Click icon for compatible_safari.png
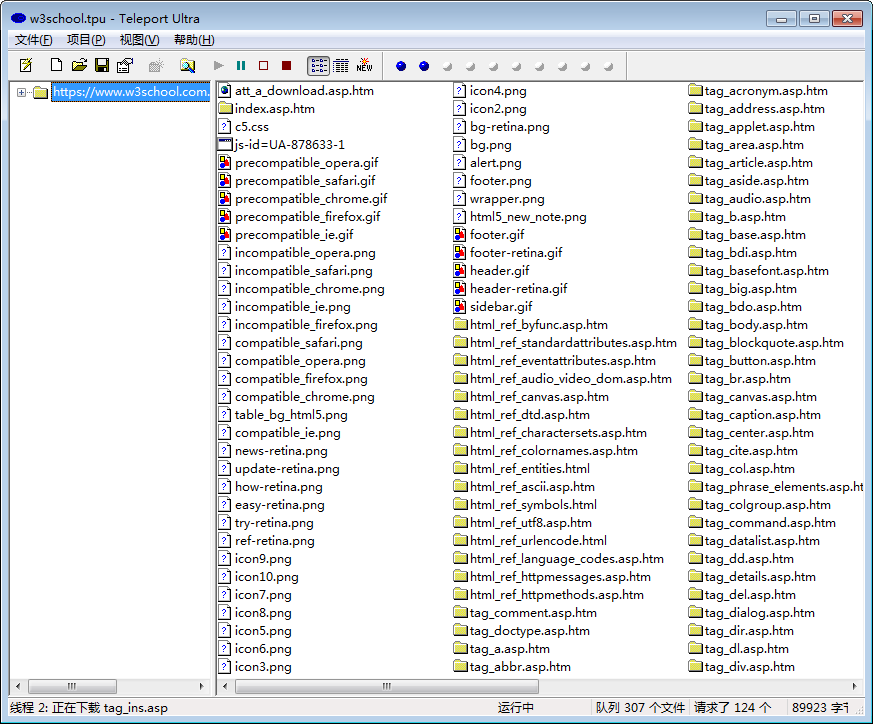This screenshot has height=724, width=873. point(224,343)
